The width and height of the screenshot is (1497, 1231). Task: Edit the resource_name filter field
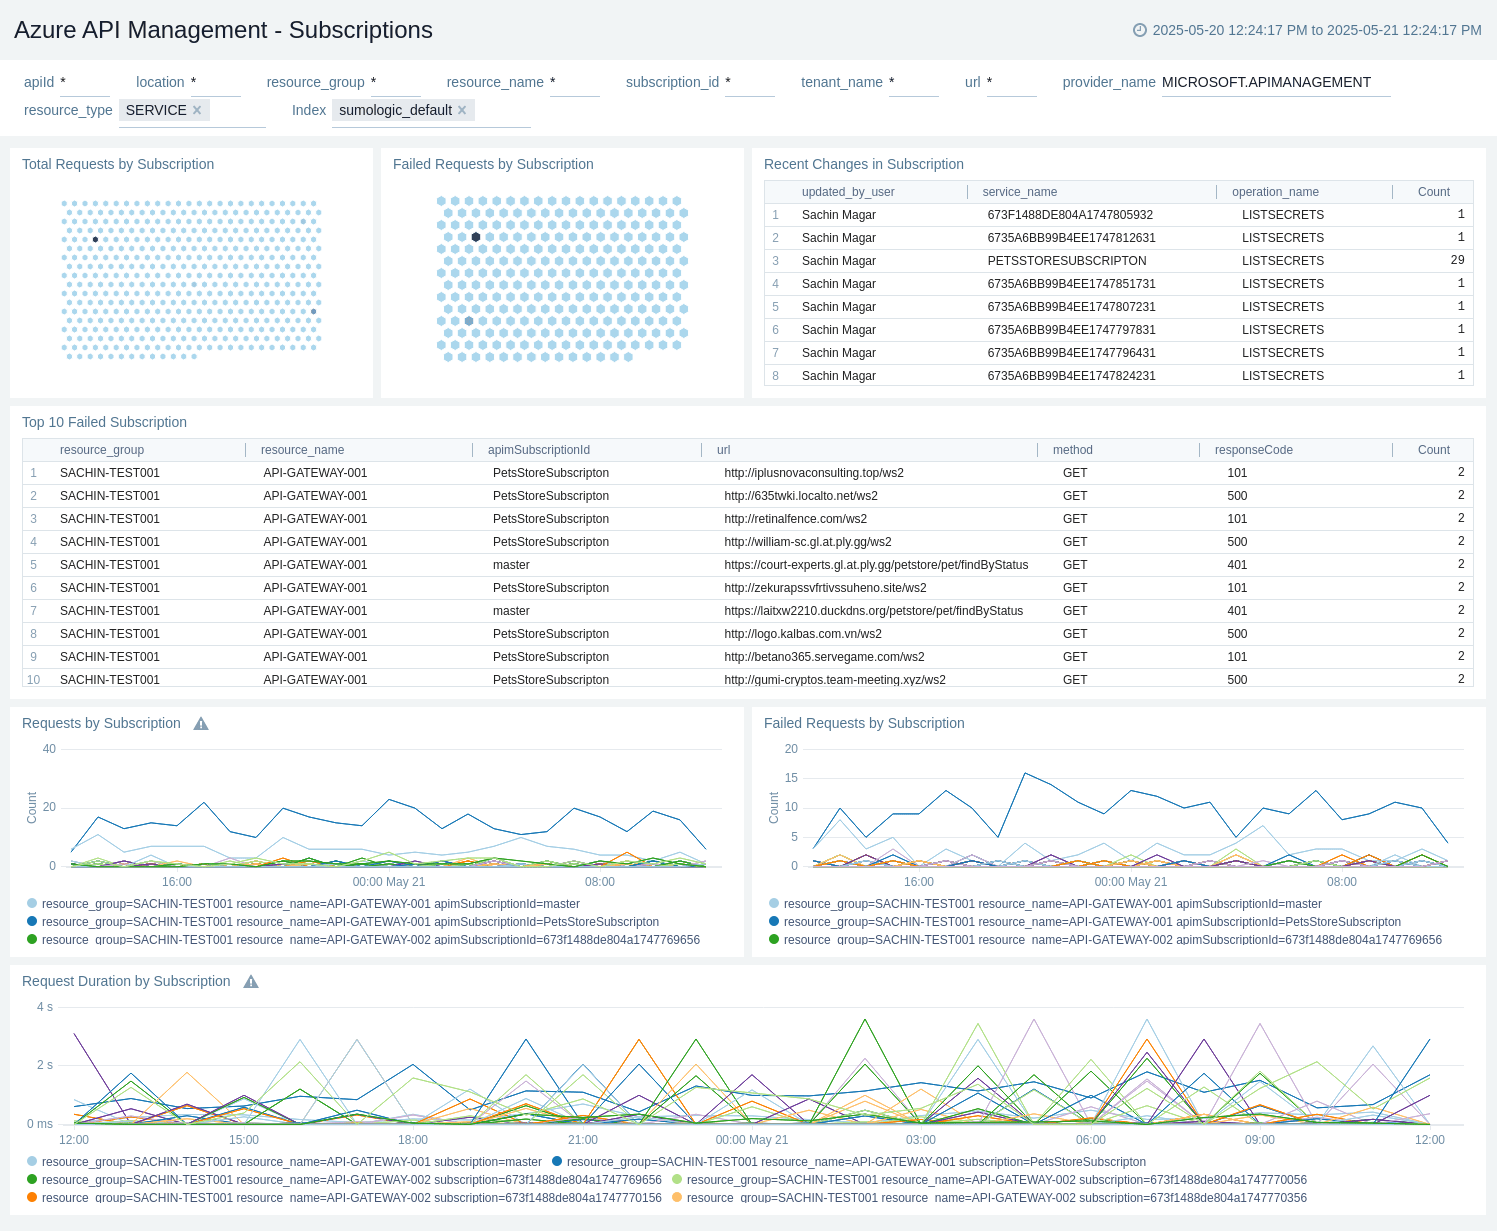point(575,82)
